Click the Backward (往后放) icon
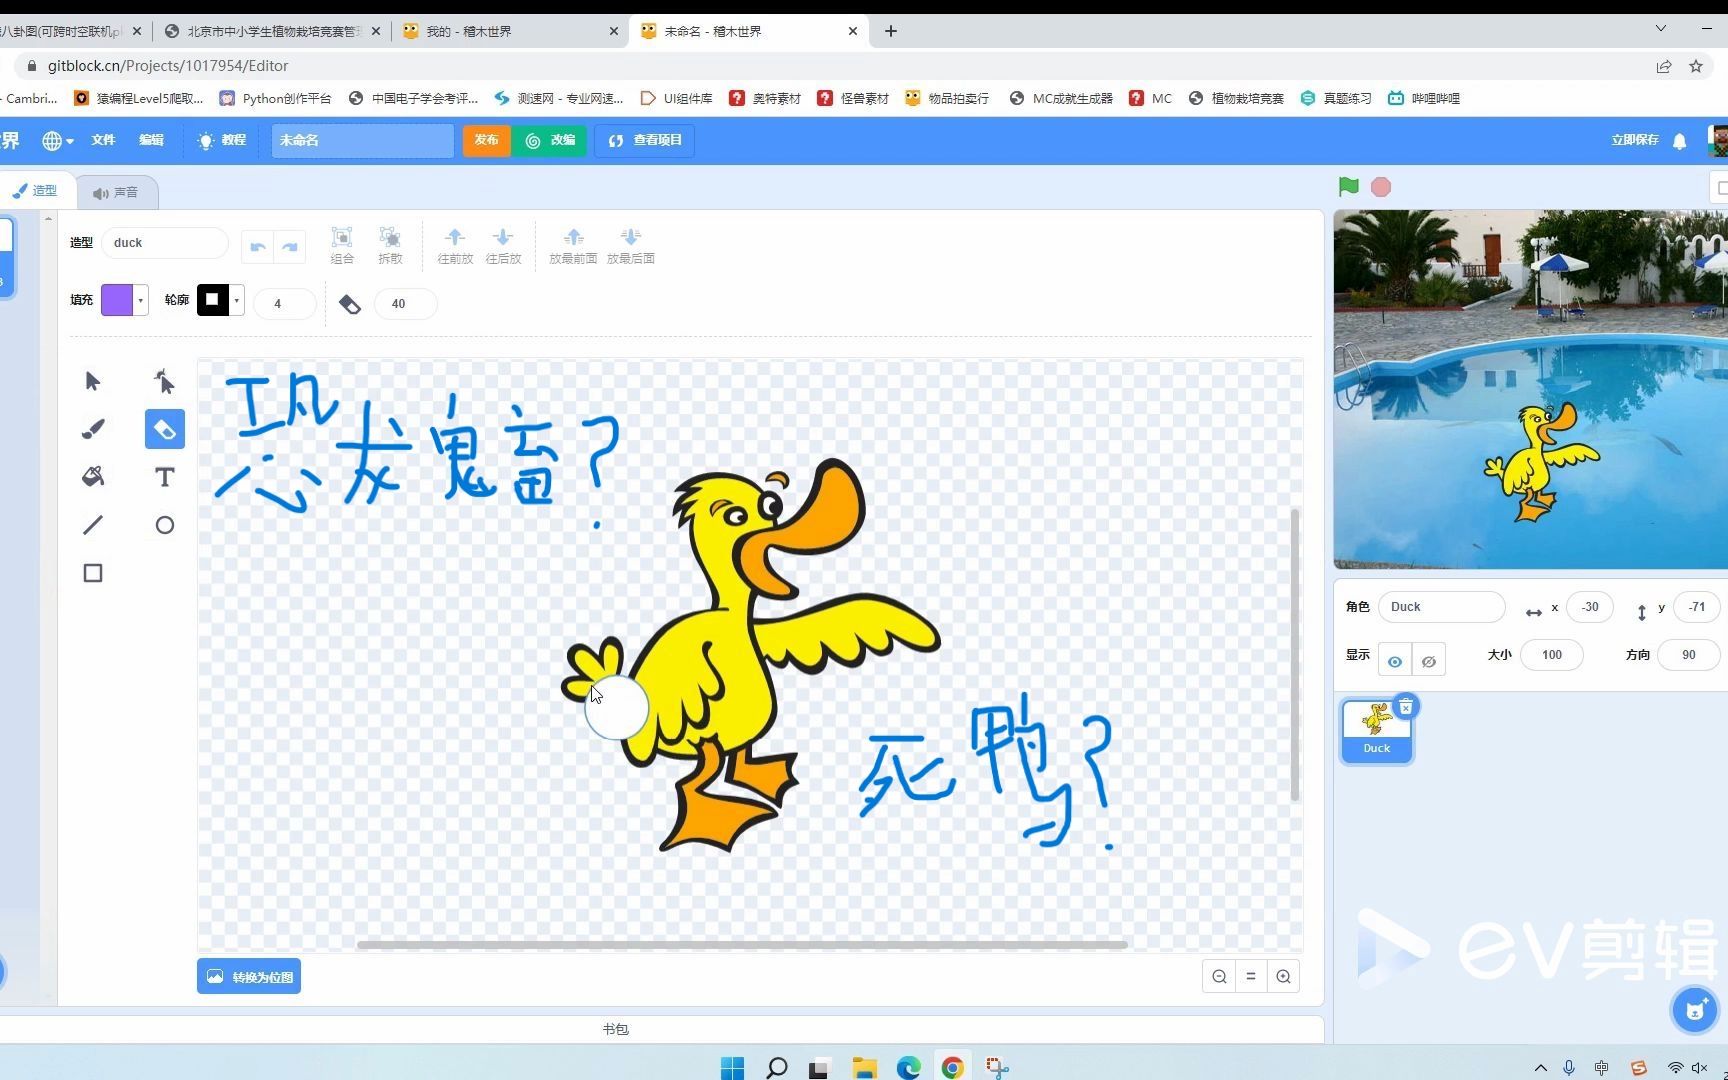This screenshot has width=1728, height=1080. click(503, 245)
